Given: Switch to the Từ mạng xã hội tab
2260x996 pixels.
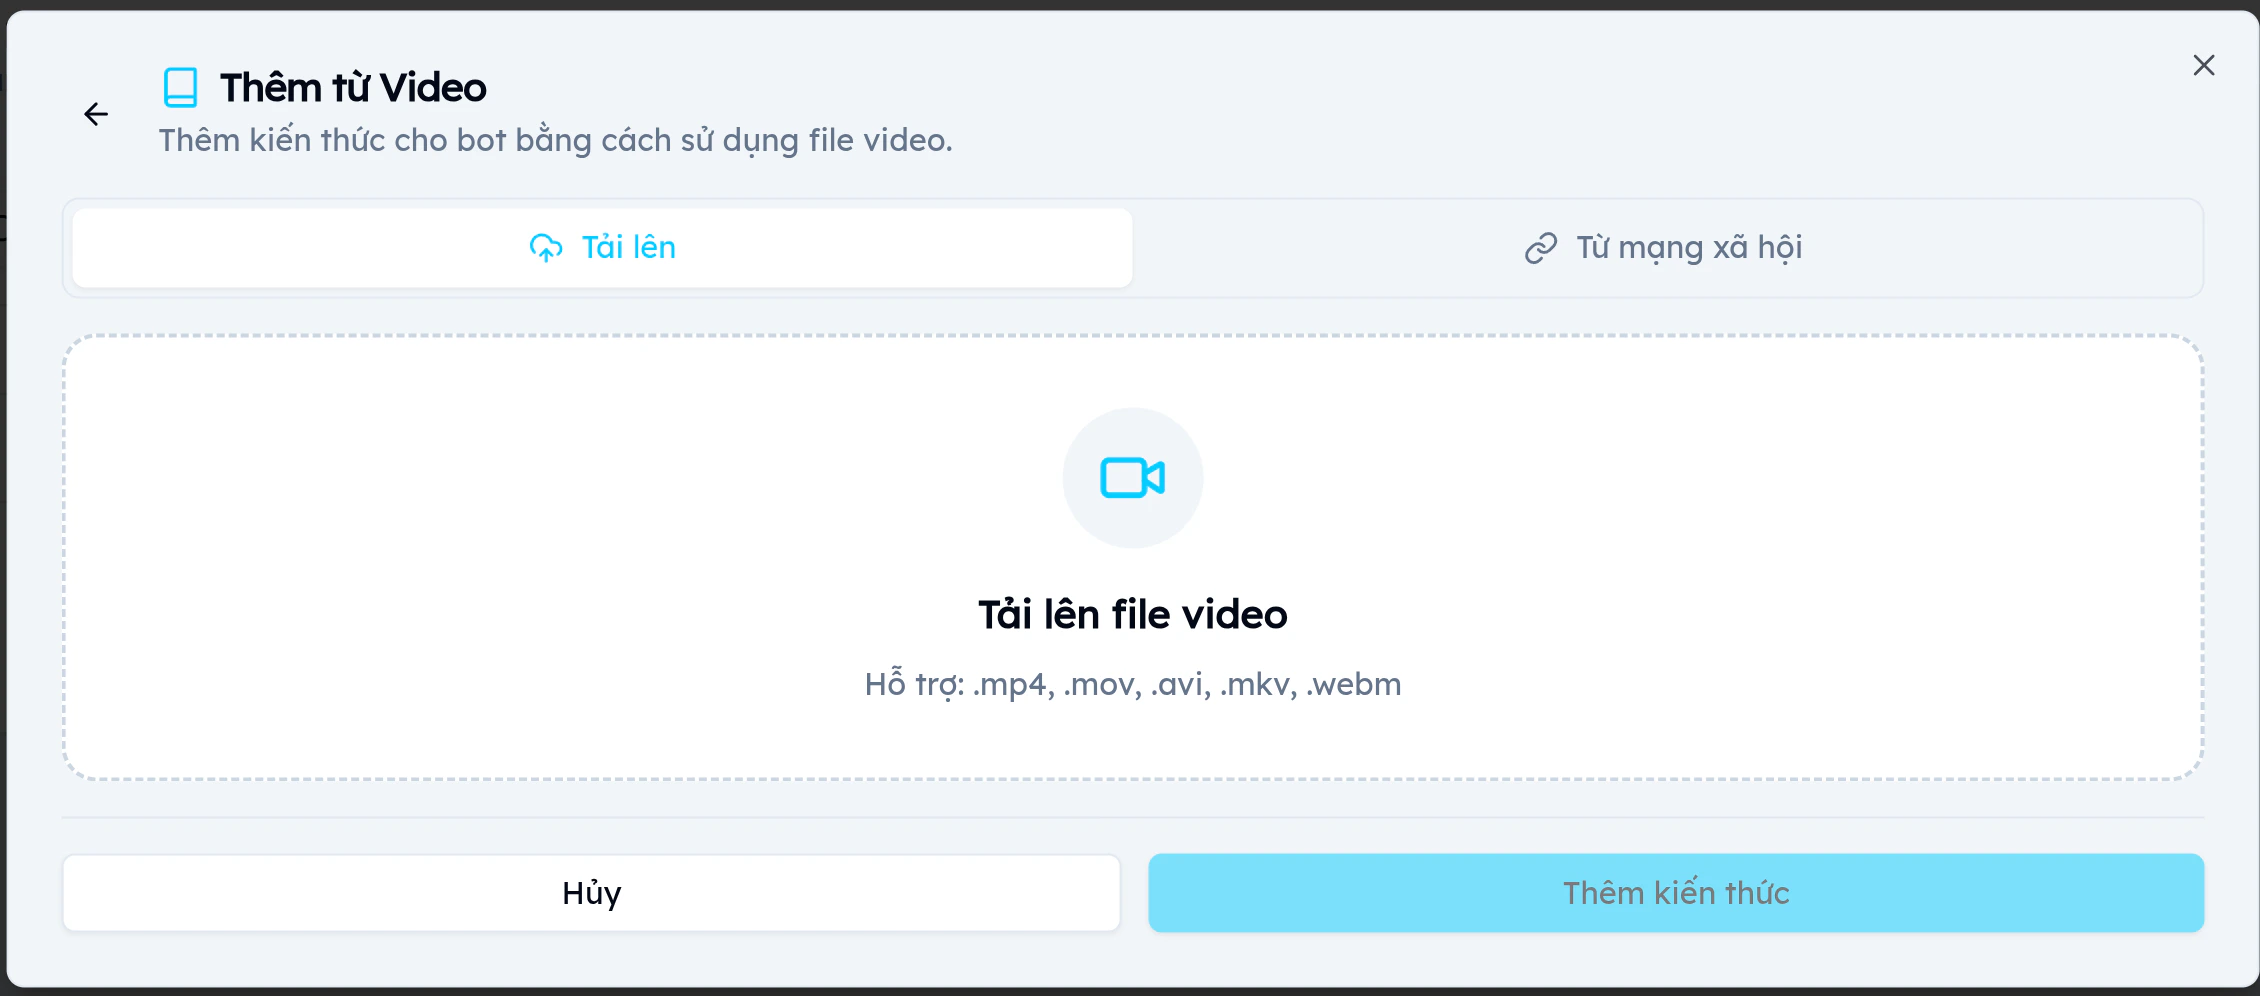Looking at the screenshot, I should pos(1663,247).
